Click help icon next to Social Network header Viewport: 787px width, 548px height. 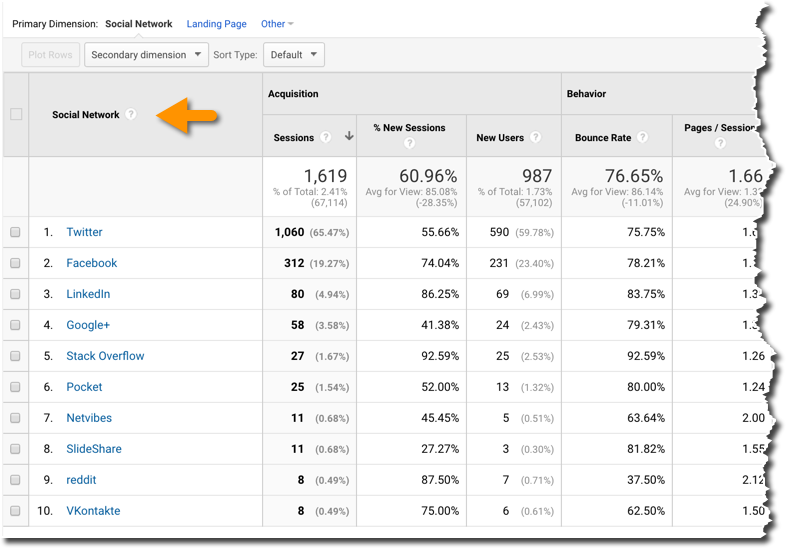131,115
